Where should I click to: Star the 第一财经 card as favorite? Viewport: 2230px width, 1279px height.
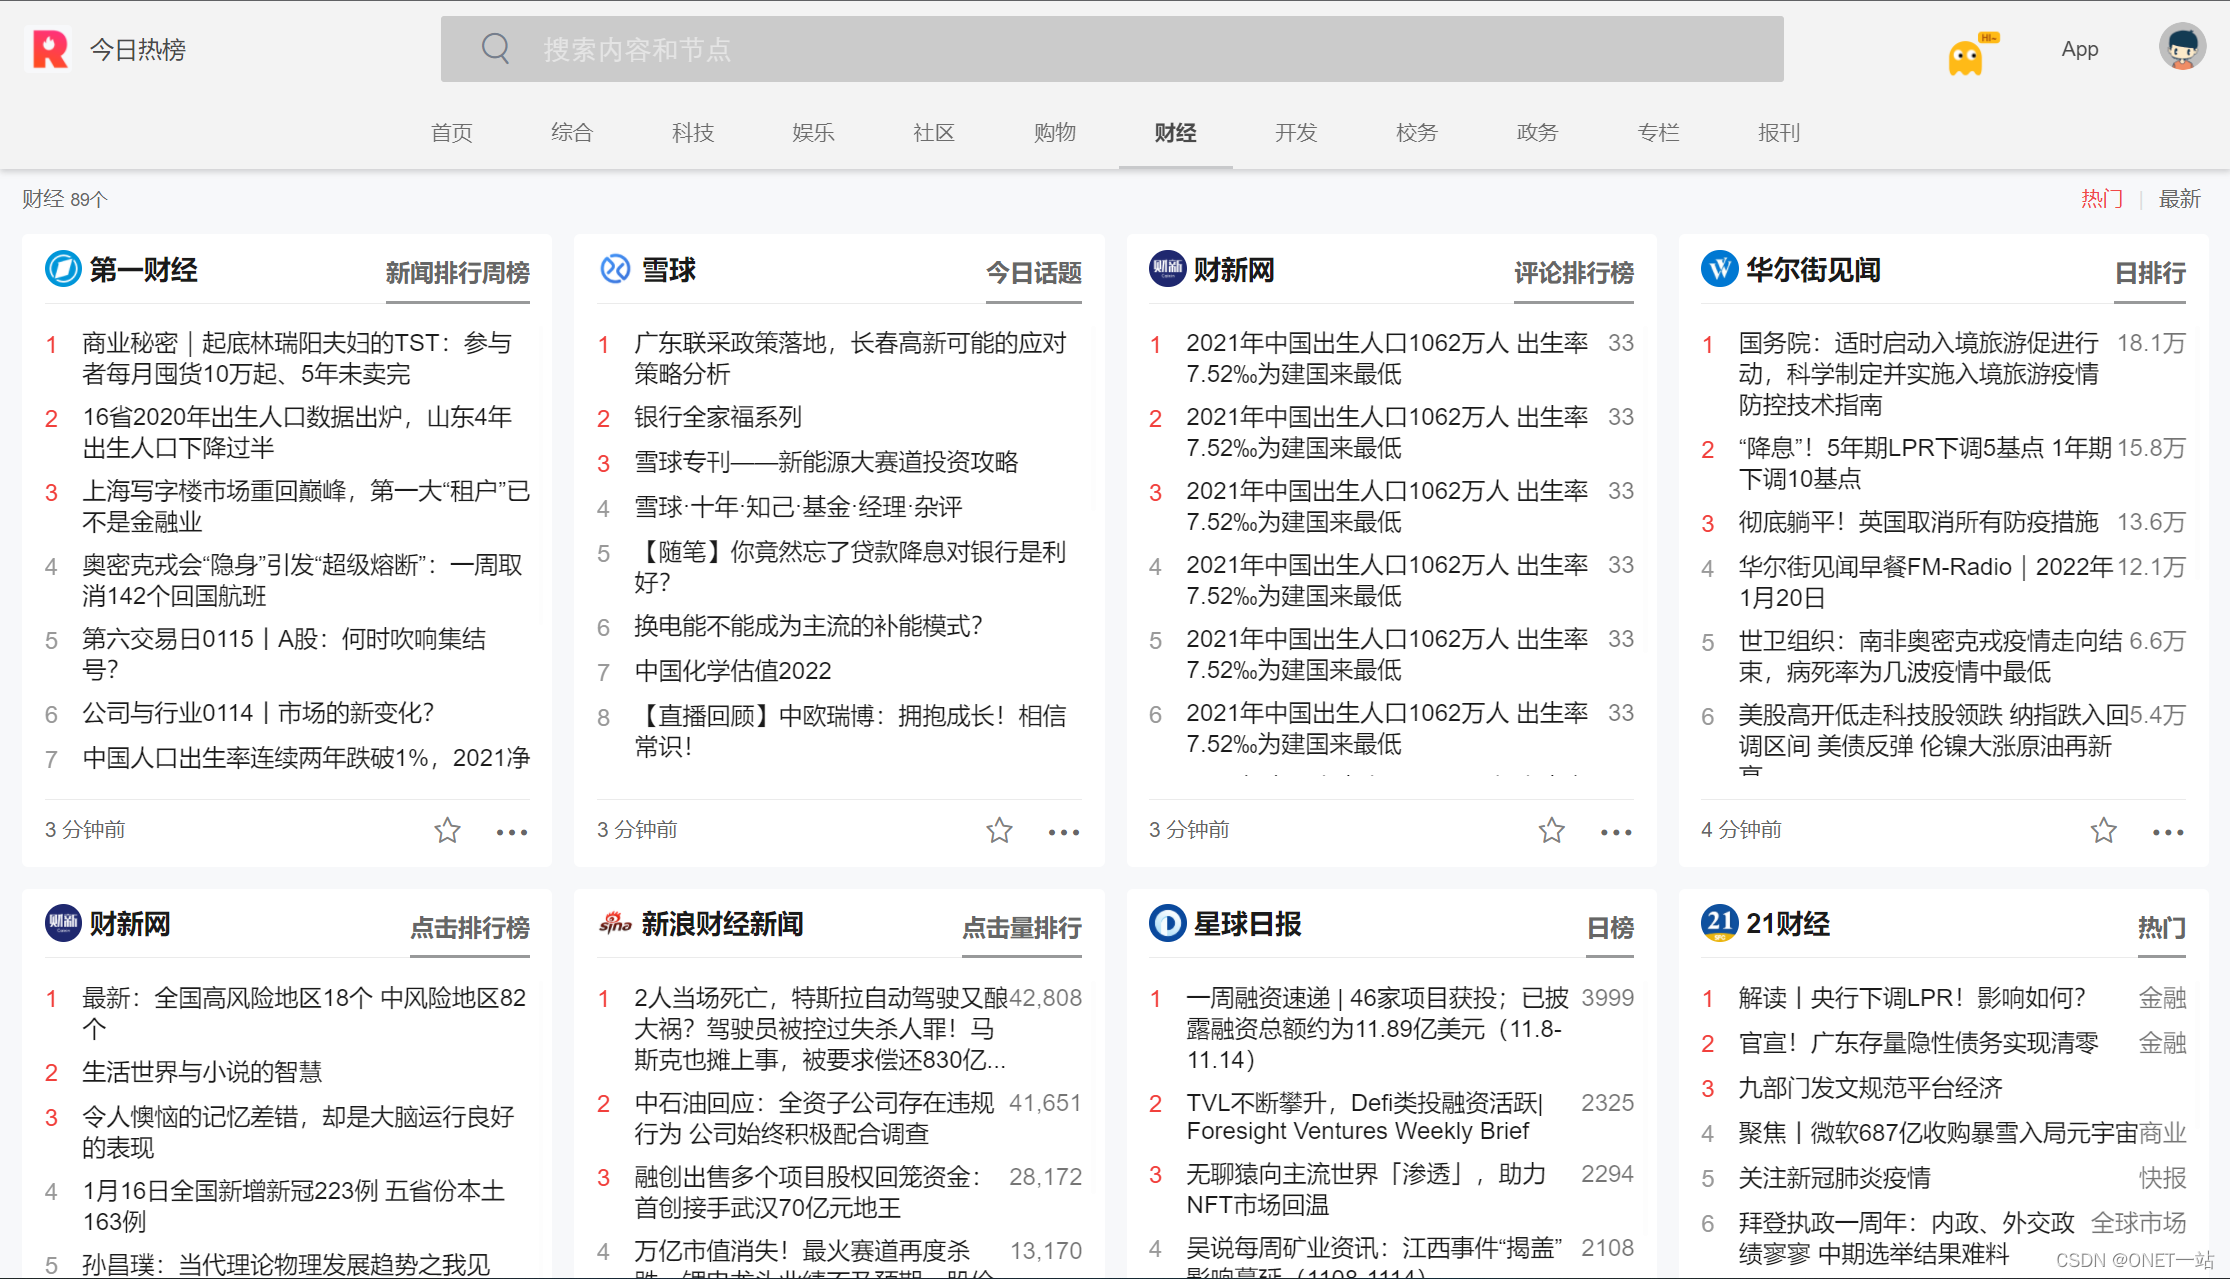pos(447,830)
